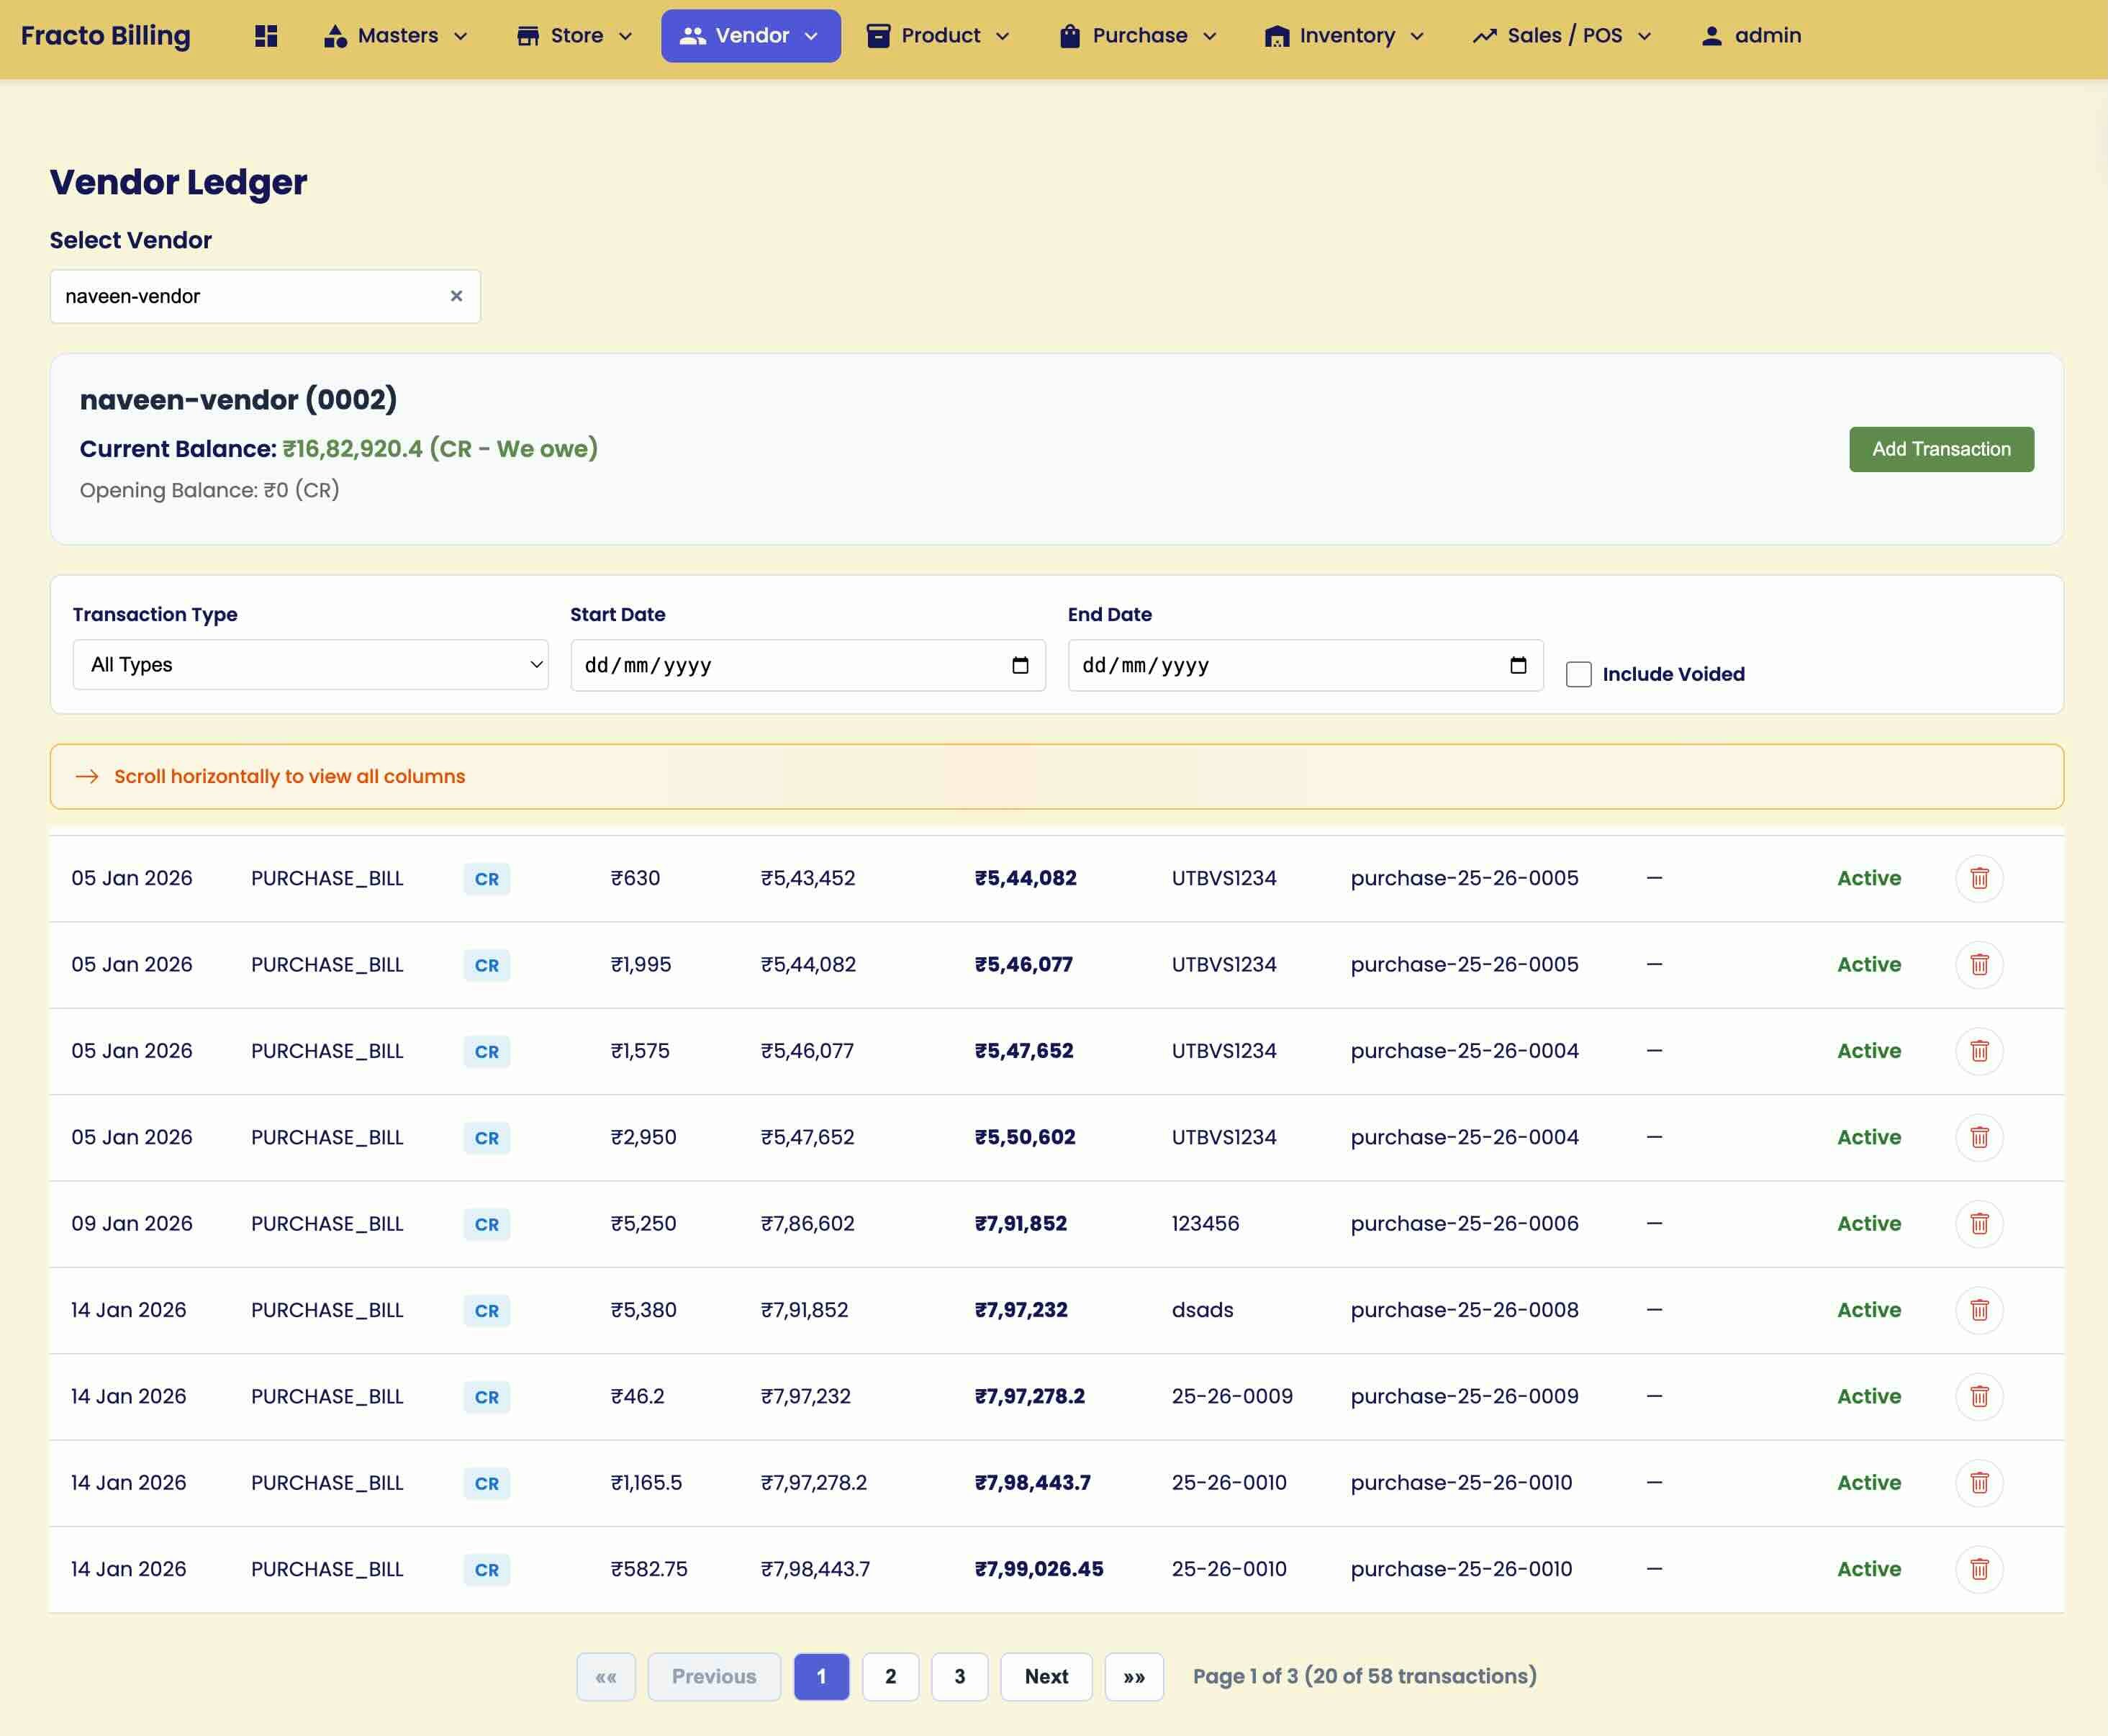The width and height of the screenshot is (2108, 1736).
Task: Clear the selected naveen-vendor with X icon
Action: coord(456,296)
